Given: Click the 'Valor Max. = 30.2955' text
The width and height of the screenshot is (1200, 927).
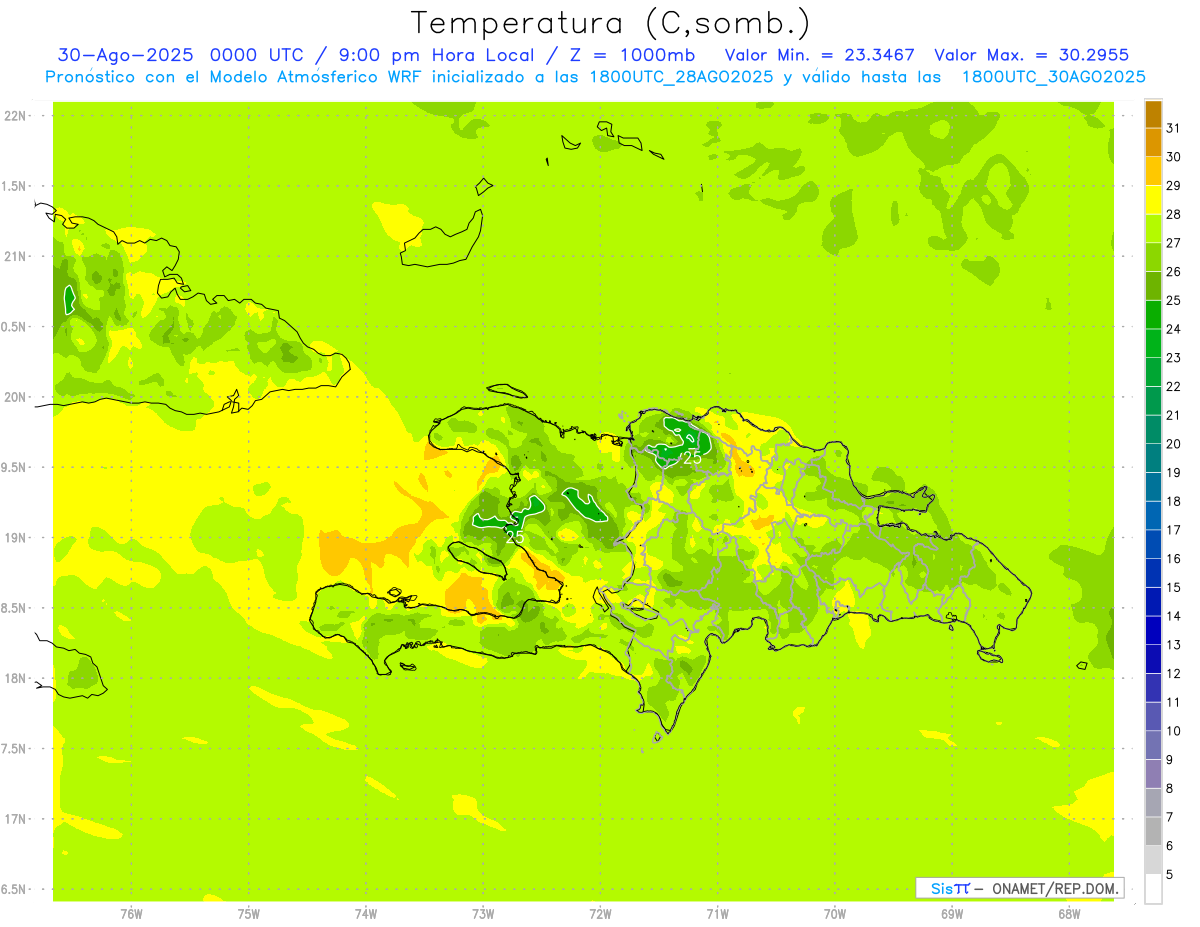Looking at the screenshot, I should (1031, 55).
